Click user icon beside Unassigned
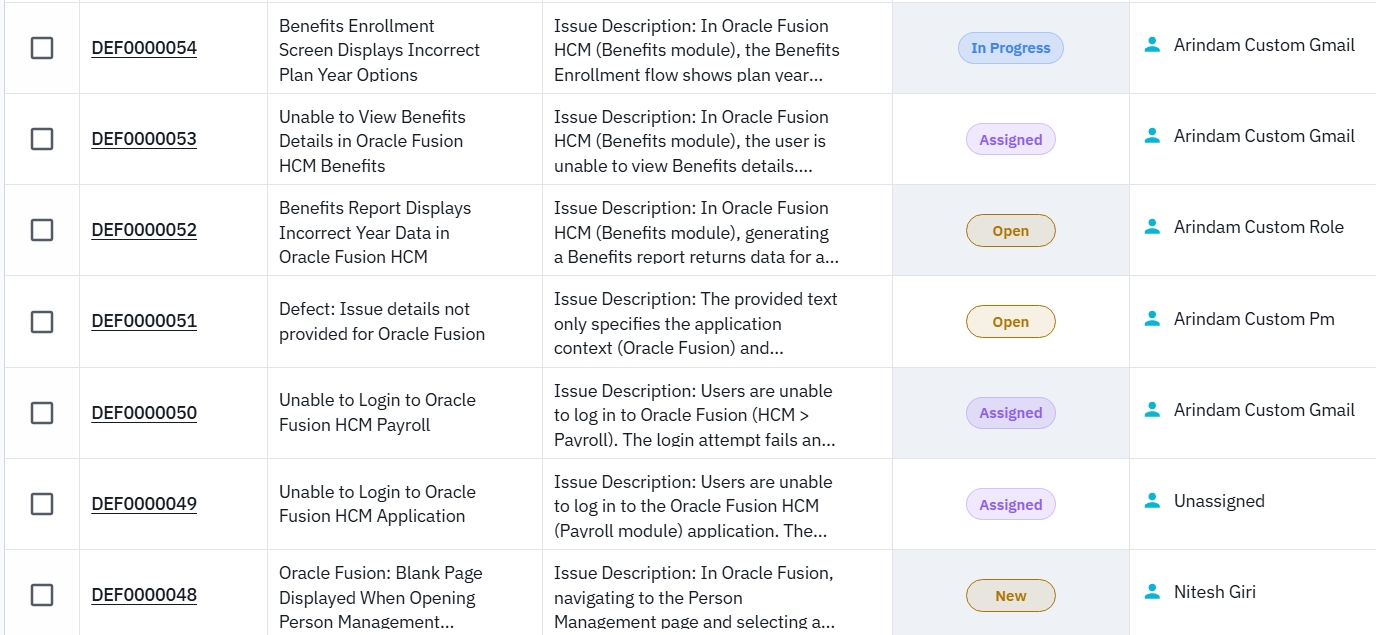The height and width of the screenshot is (635, 1376). coord(1152,500)
